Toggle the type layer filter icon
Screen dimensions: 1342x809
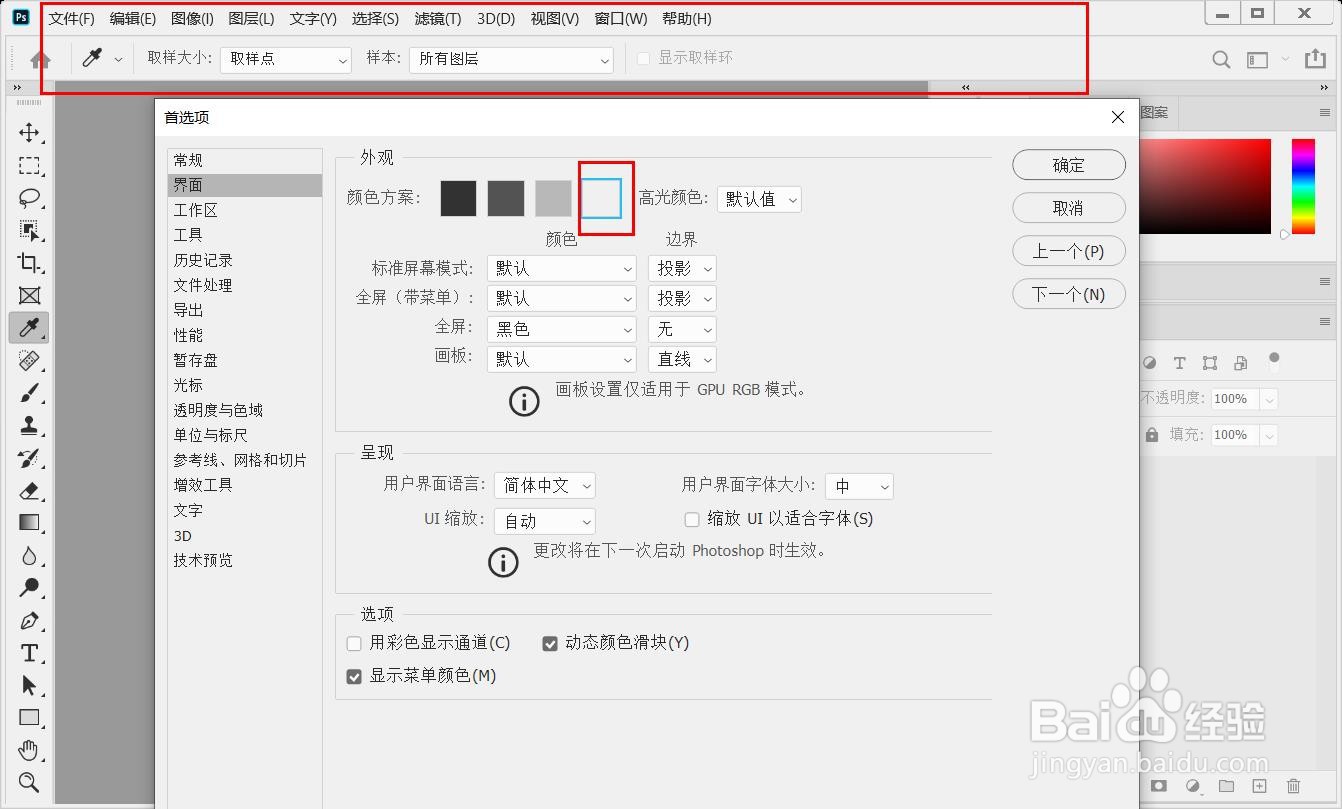tap(1180, 363)
